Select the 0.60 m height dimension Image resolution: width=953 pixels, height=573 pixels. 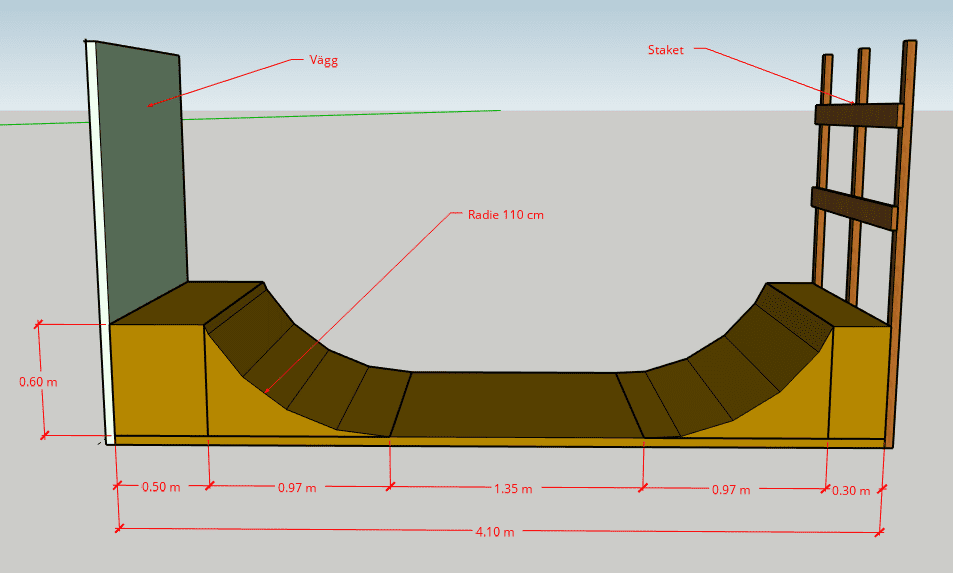[x=38, y=381]
